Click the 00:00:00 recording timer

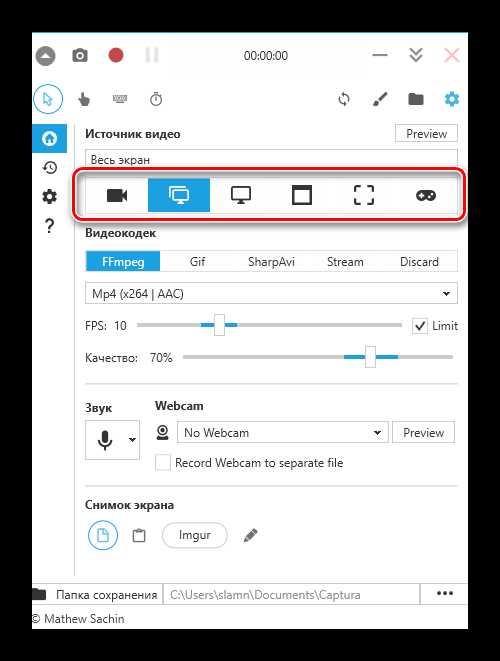[x=266, y=56]
